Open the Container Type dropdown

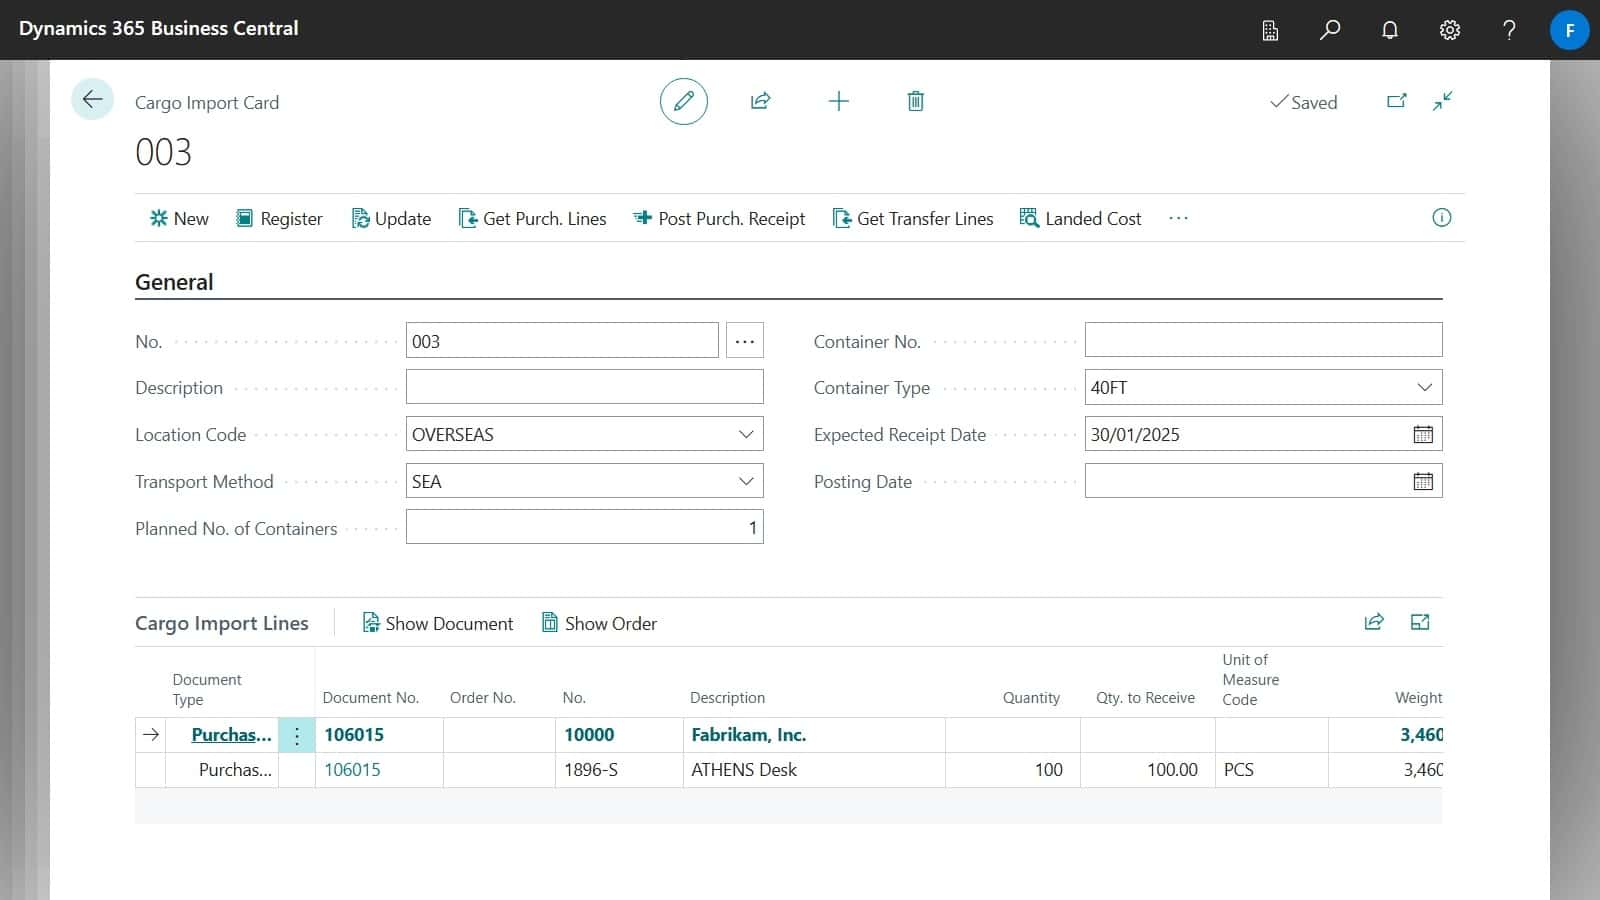pyautogui.click(x=1424, y=387)
